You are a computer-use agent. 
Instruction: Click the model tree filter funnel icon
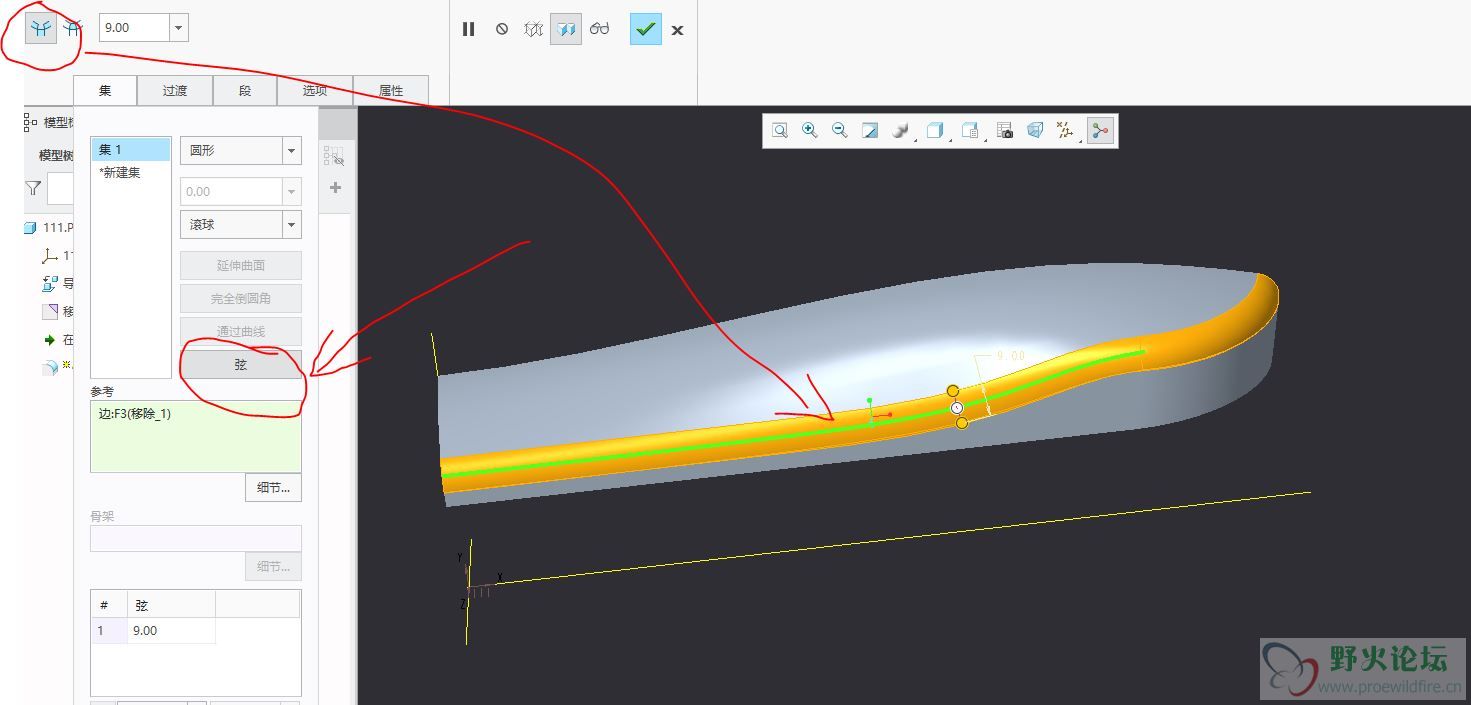[x=33, y=188]
